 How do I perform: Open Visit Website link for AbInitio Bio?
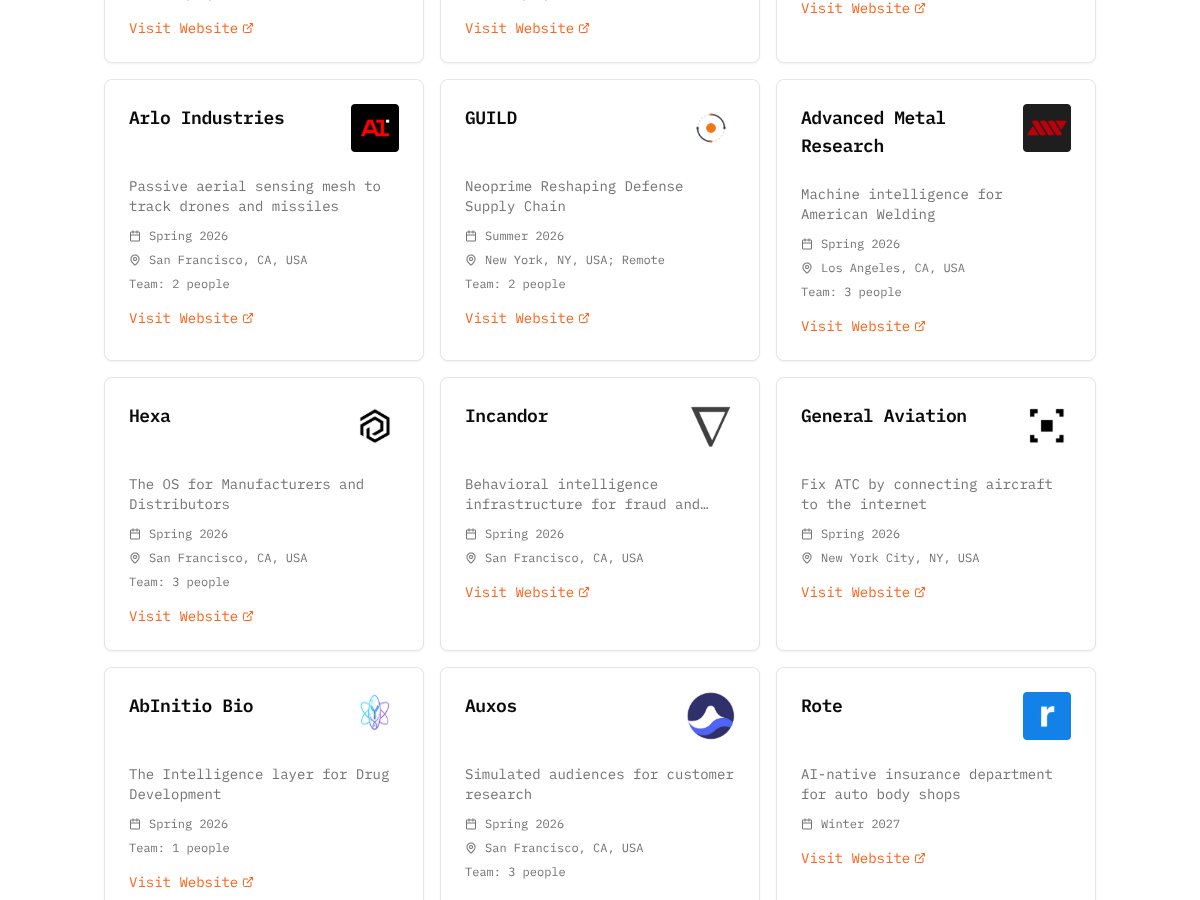(x=191, y=882)
